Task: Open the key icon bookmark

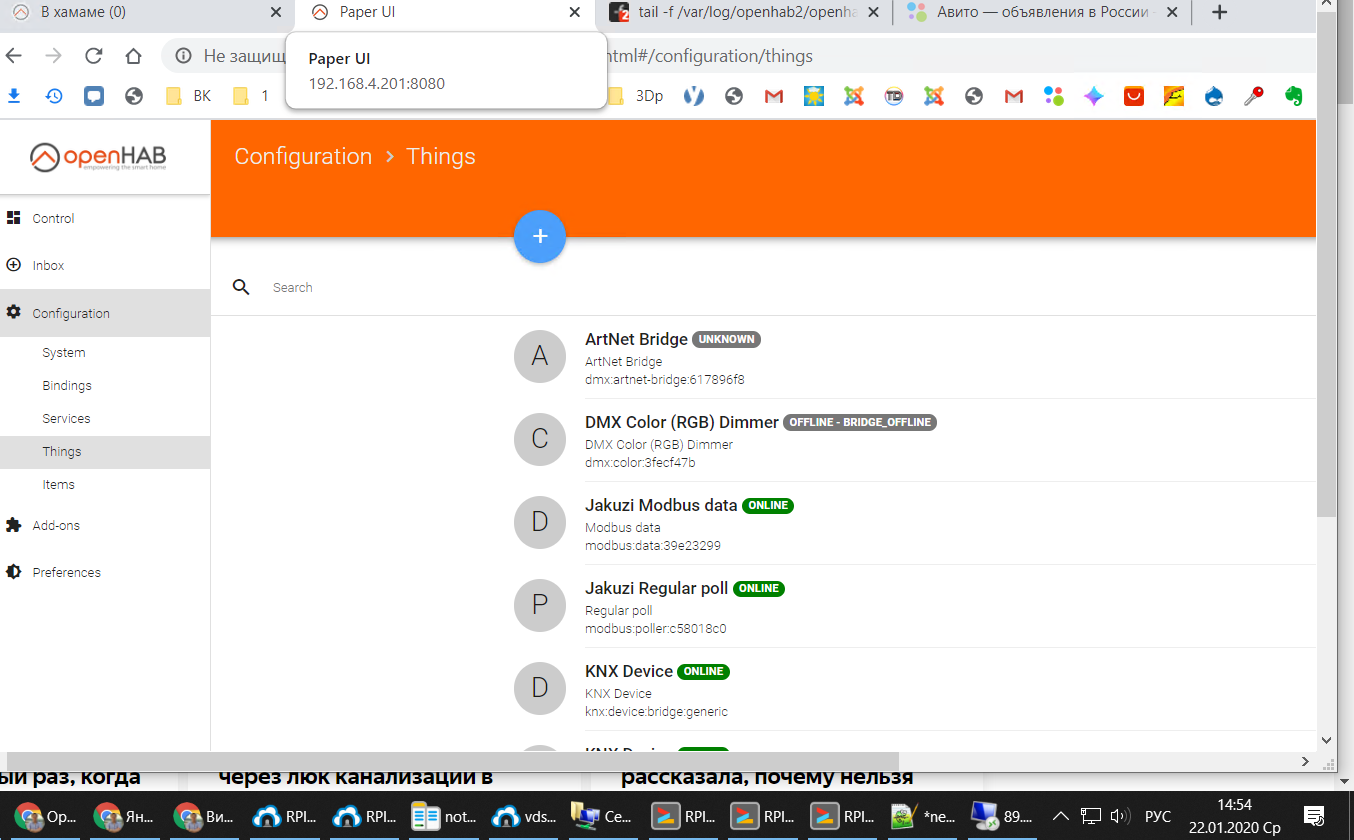Action: click(x=1253, y=96)
